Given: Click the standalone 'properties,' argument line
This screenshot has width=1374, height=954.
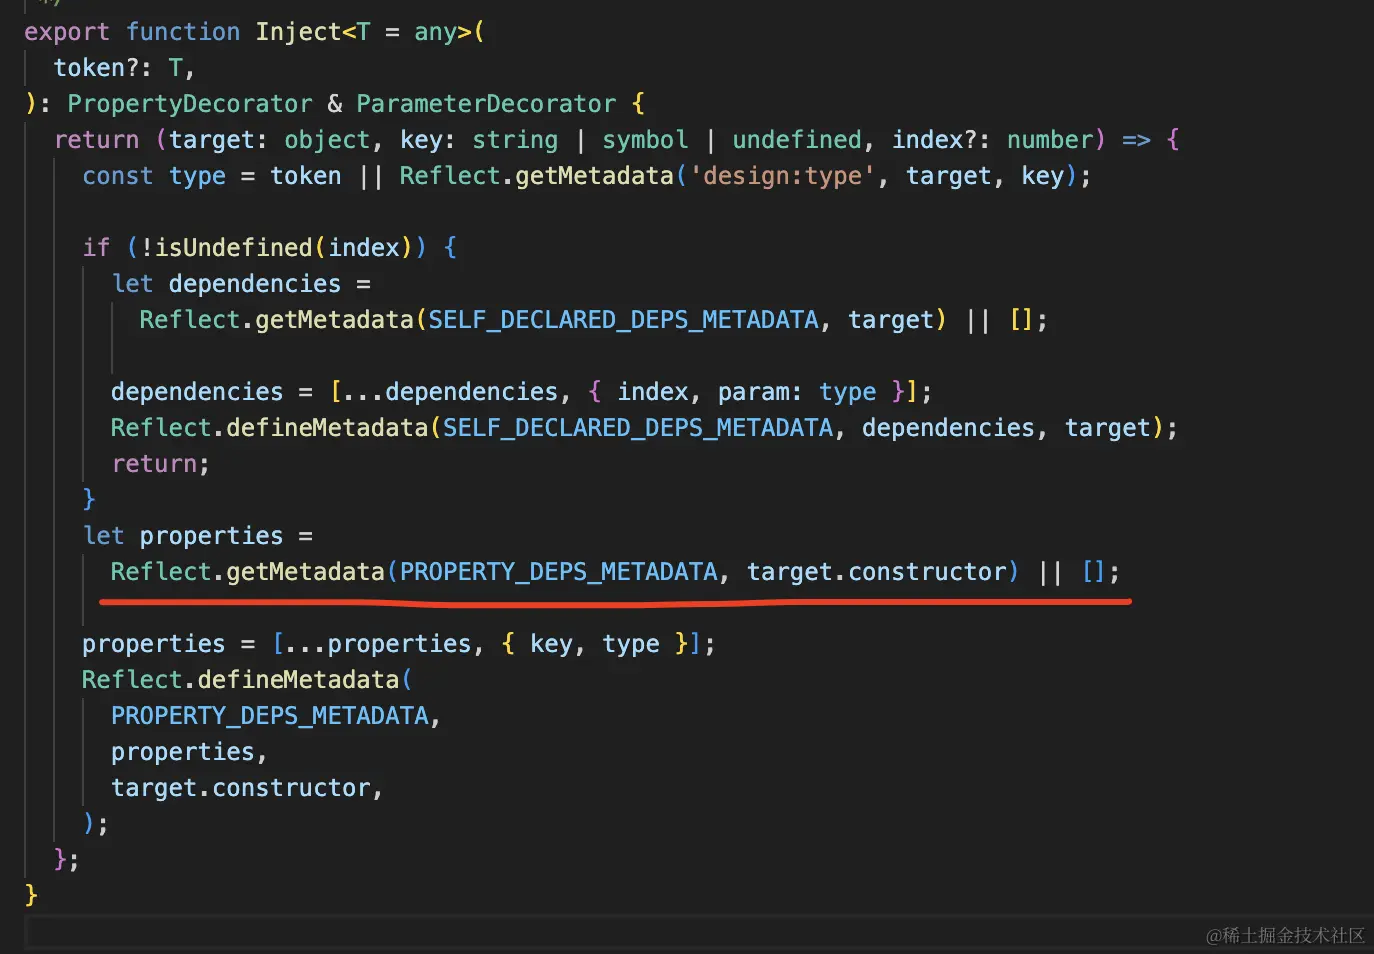Looking at the screenshot, I should (x=189, y=752).
